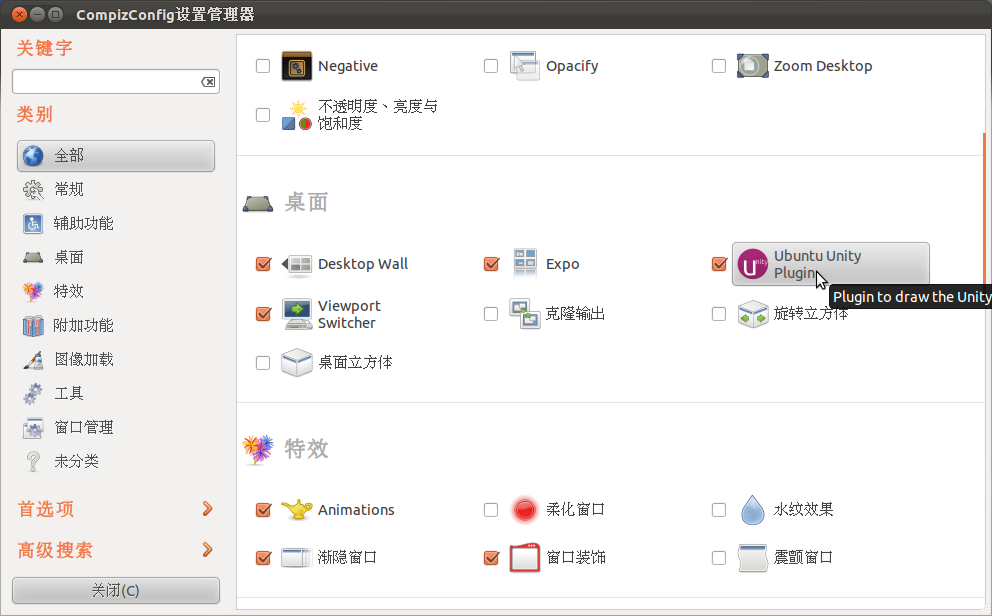Uncheck the 渐隐窗口 checkbox
The height and width of the screenshot is (616, 992).
(263, 558)
